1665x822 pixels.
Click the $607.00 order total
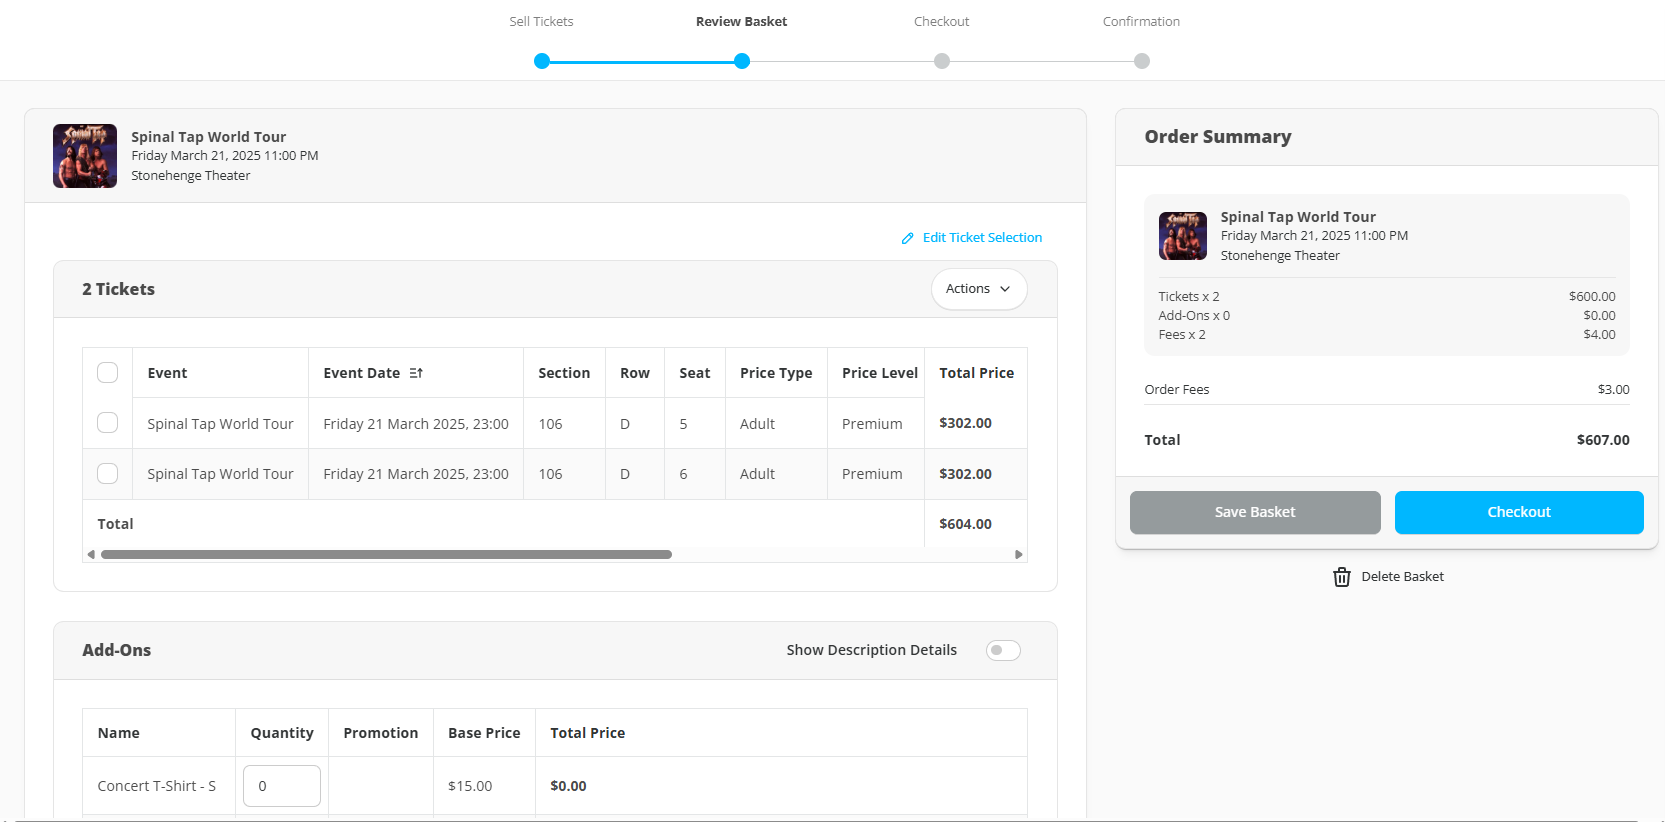coord(1603,440)
